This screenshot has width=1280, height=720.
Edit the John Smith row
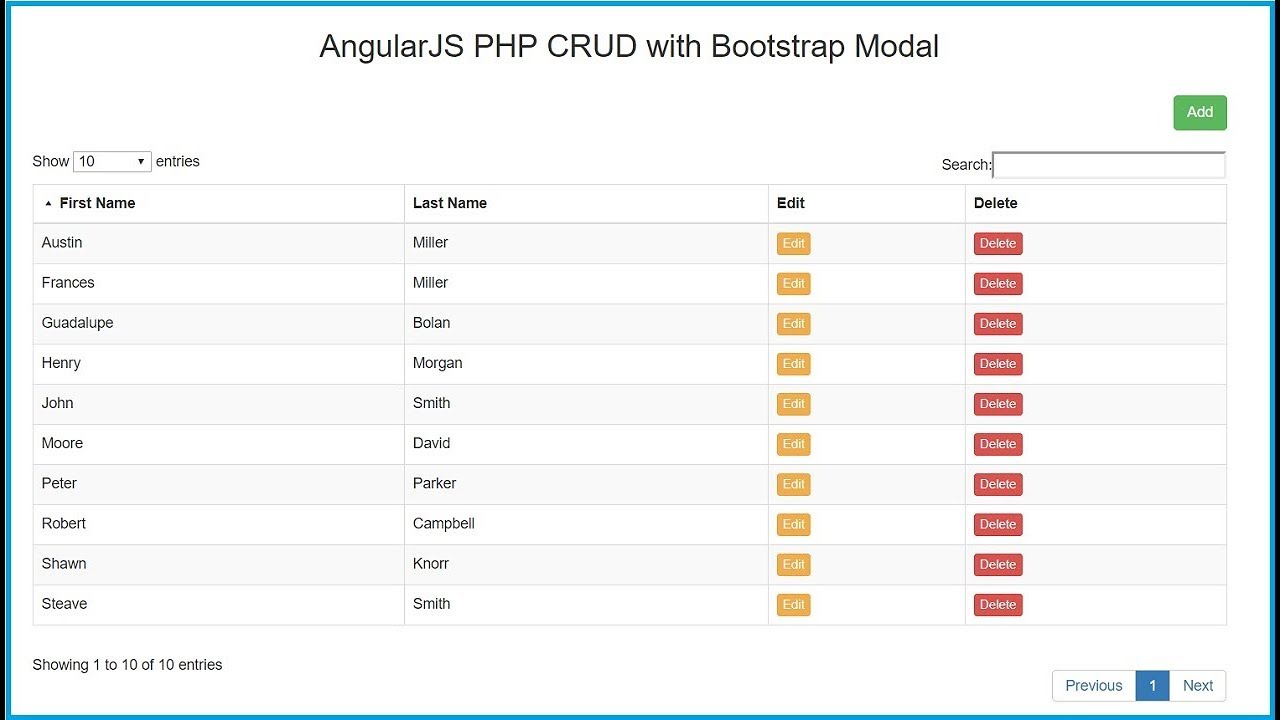pyautogui.click(x=794, y=403)
